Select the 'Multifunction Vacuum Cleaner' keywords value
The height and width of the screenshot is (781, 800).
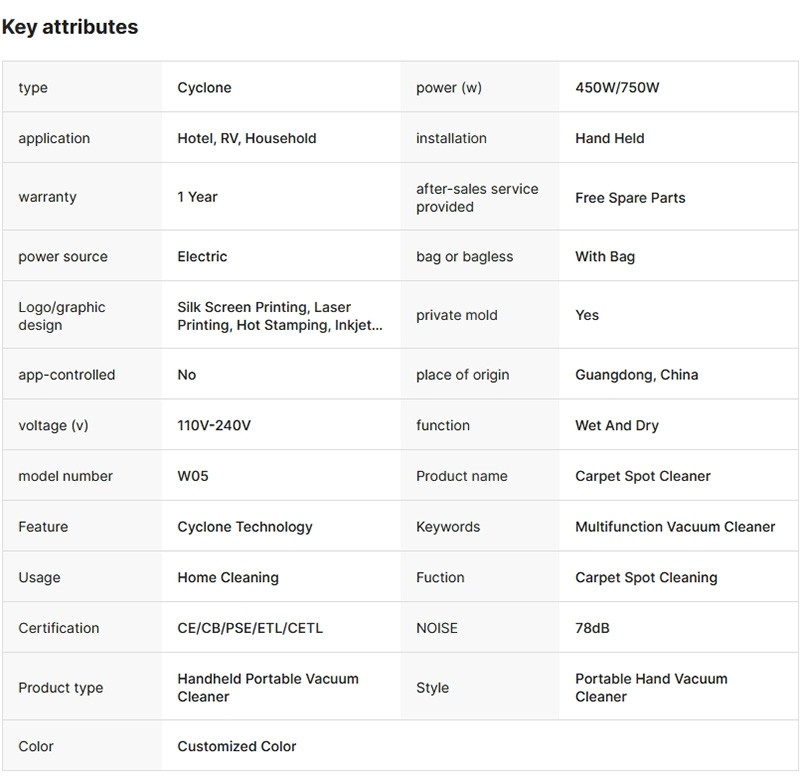pos(675,527)
